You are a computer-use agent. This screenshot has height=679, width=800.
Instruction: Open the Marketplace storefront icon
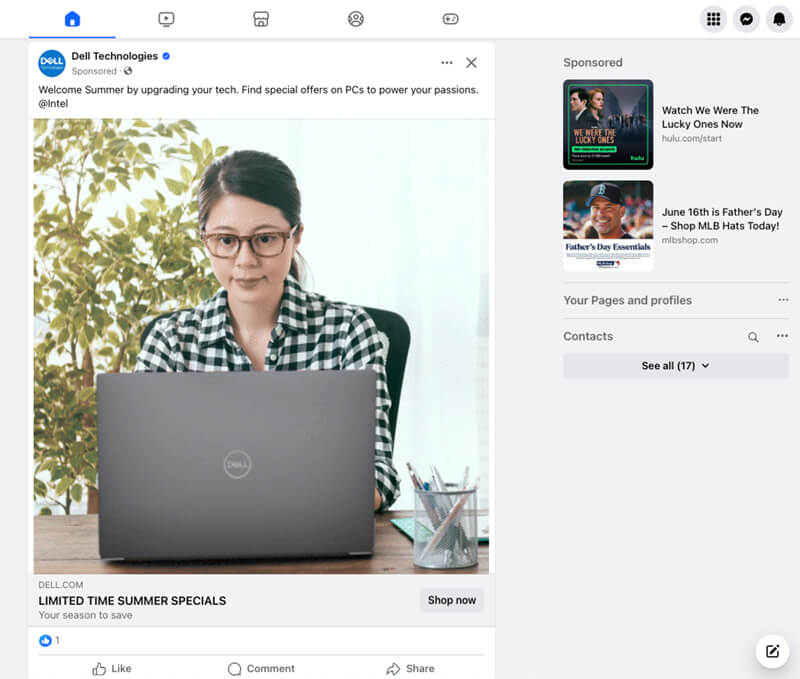[261, 19]
